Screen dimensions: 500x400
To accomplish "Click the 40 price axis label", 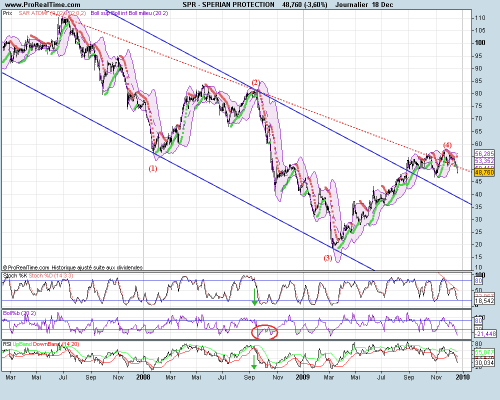I will pos(479,194).
